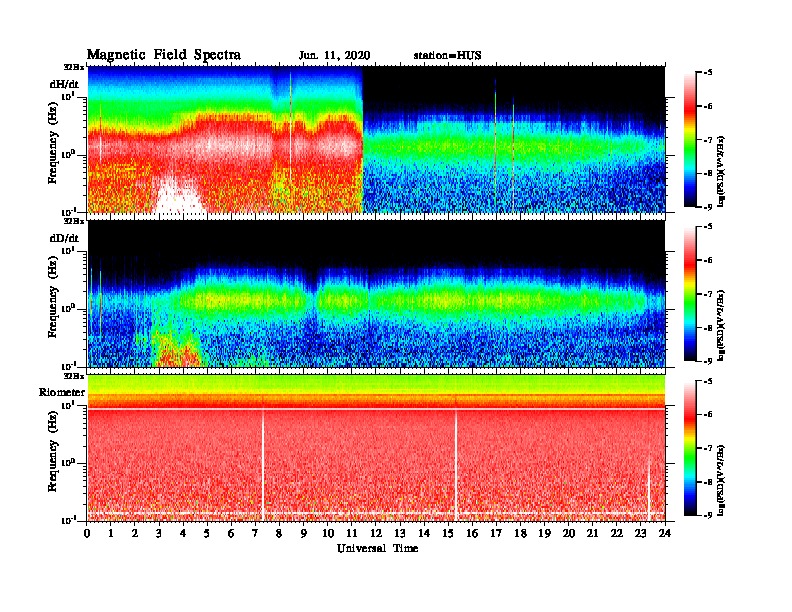
Task: Click hour "20" on the Universal Time axis
Action: (569, 534)
